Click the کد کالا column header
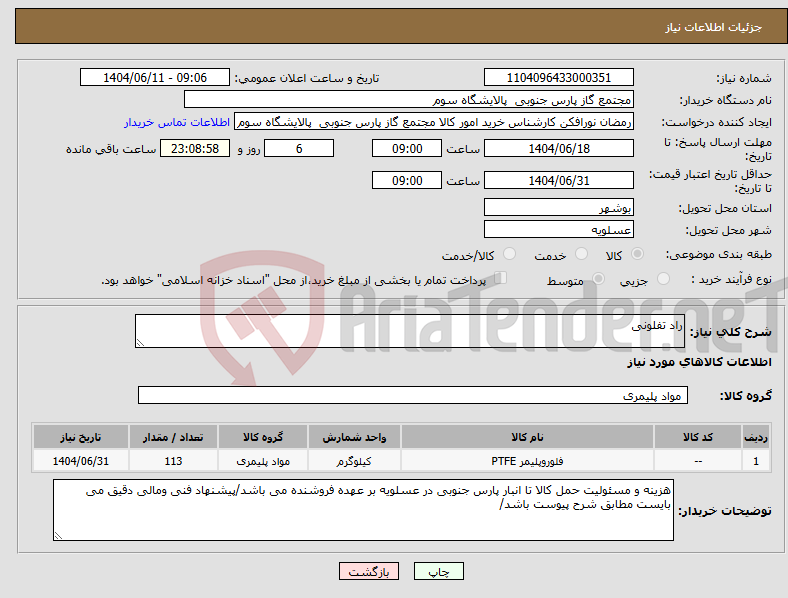788x598 pixels. (x=698, y=437)
